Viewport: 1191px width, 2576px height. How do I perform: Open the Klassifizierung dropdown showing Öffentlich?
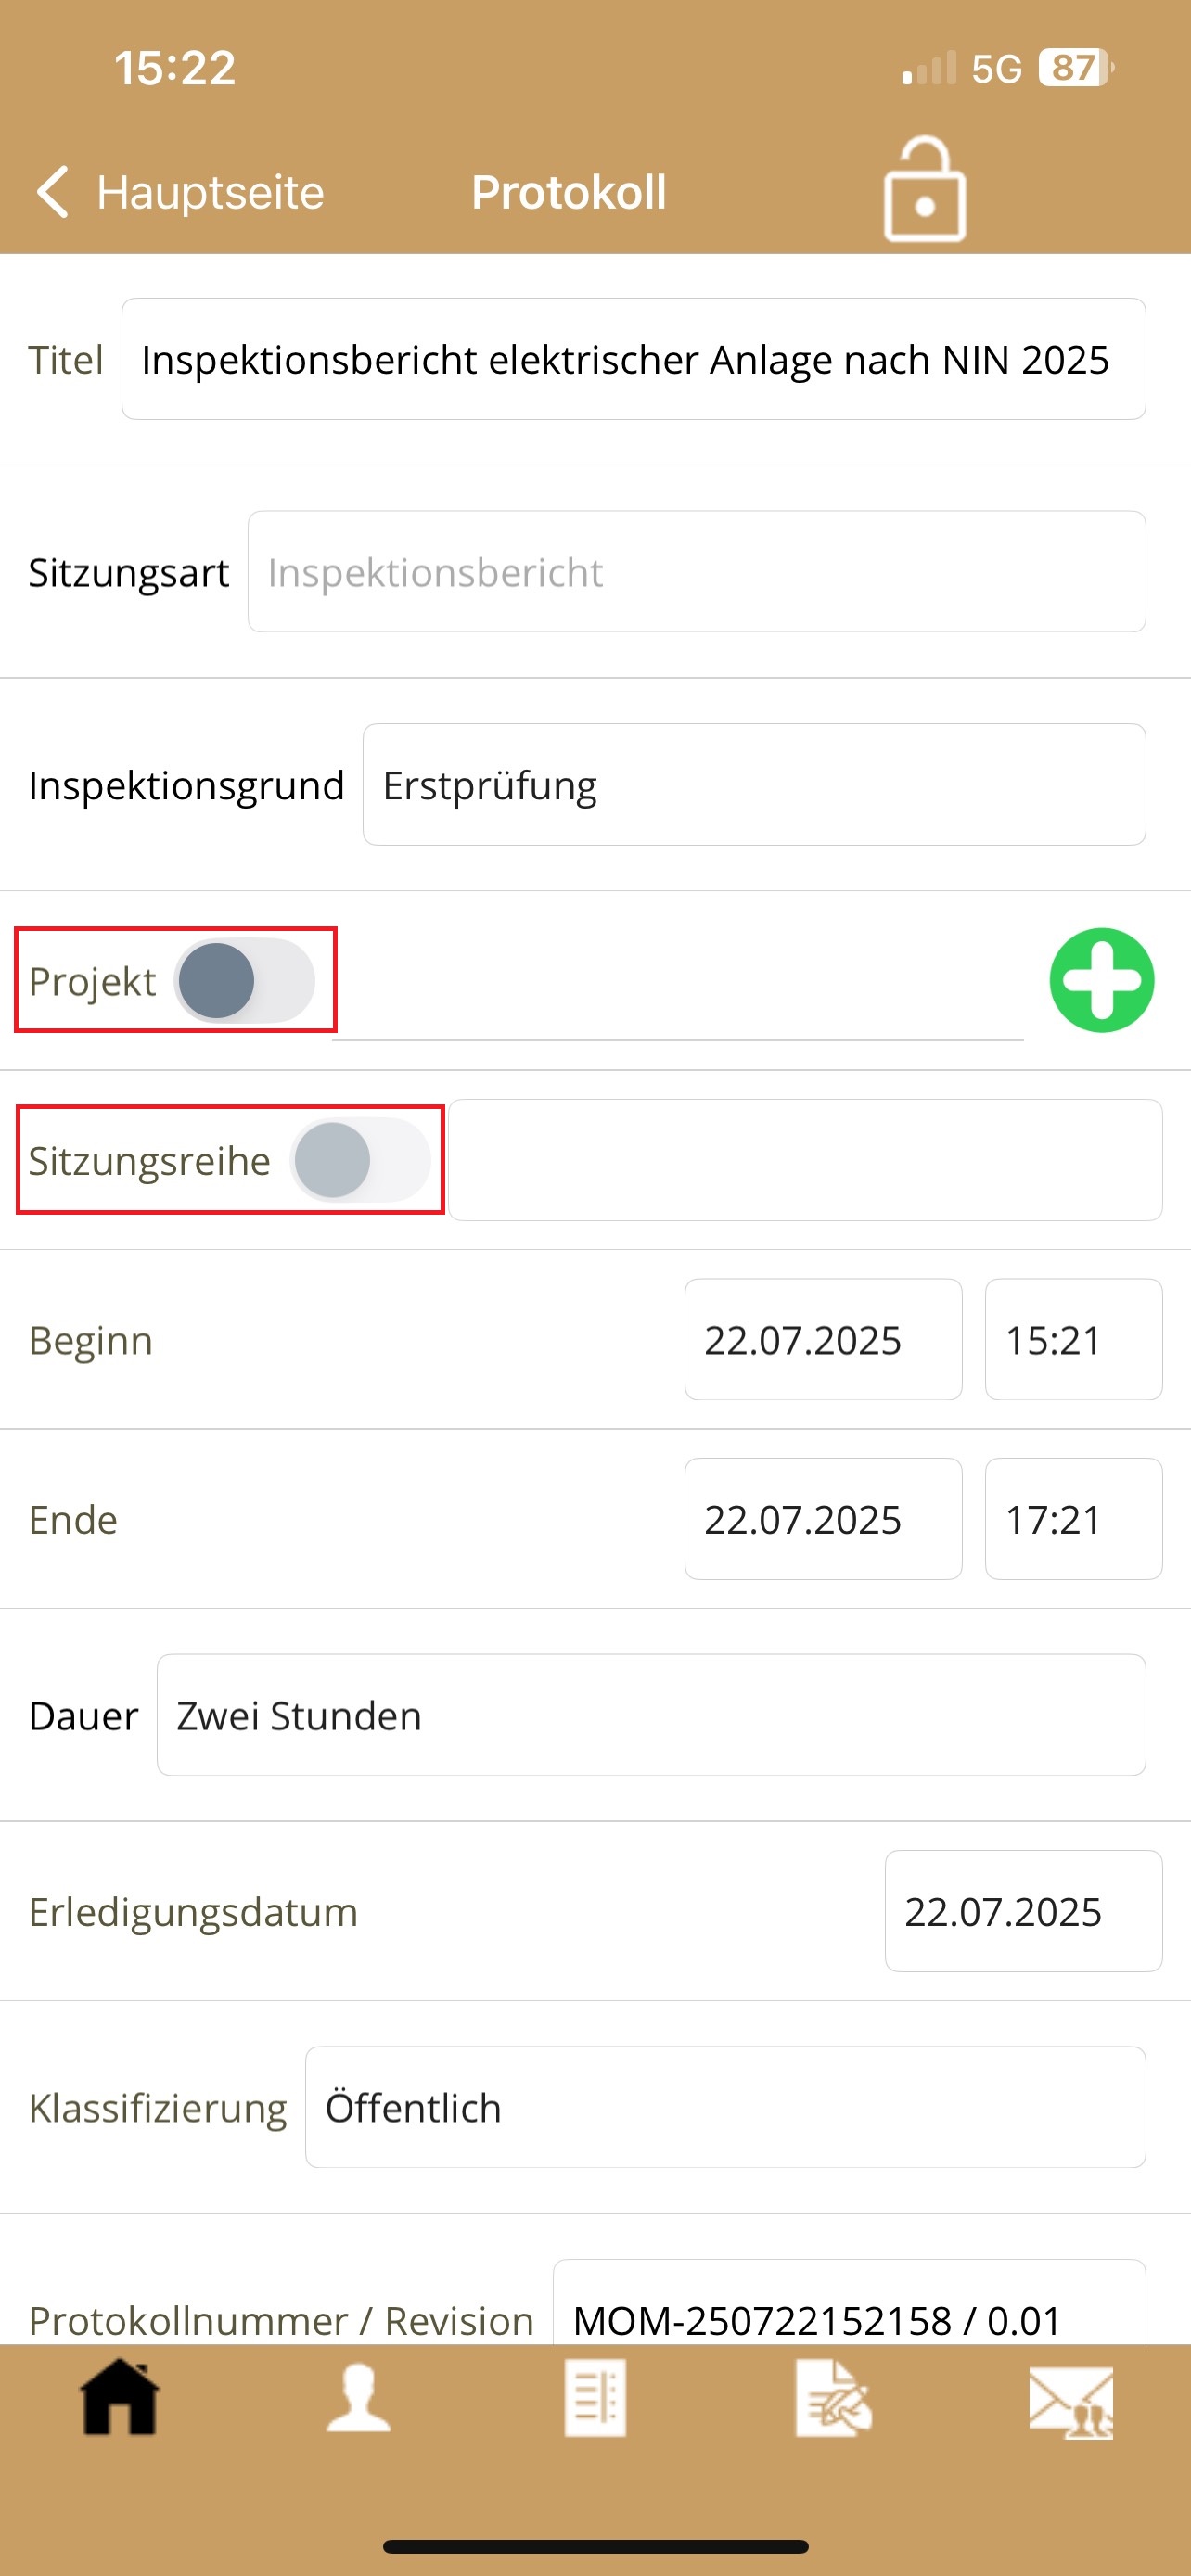[725, 2107]
